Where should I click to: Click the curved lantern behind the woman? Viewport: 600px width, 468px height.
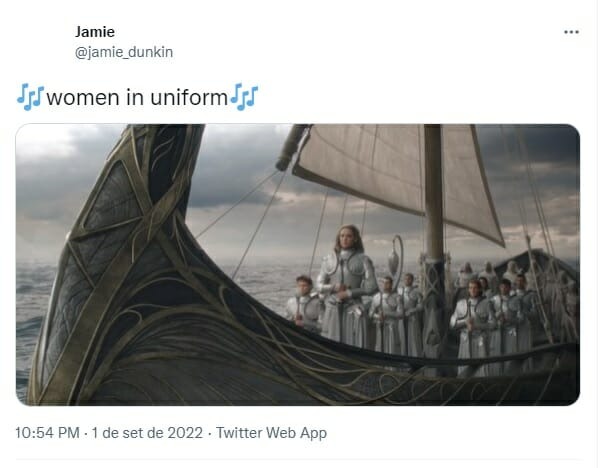click(396, 258)
